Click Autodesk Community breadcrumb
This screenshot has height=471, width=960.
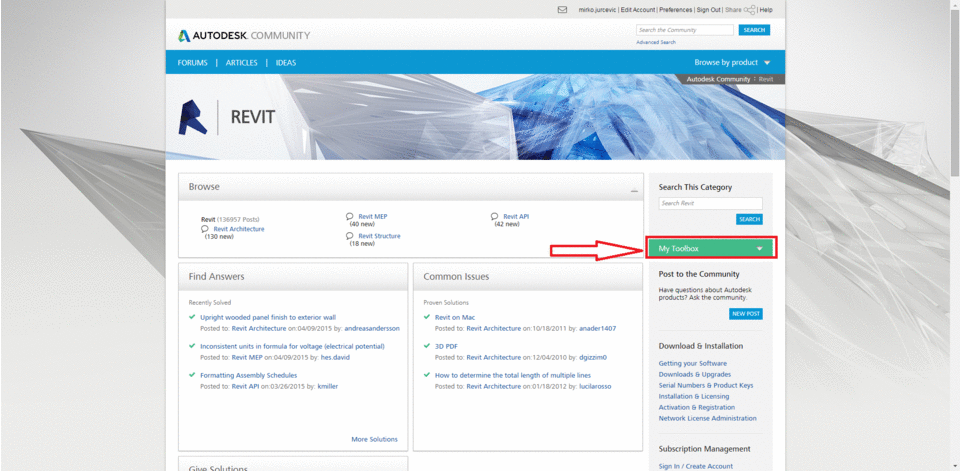(718, 80)
